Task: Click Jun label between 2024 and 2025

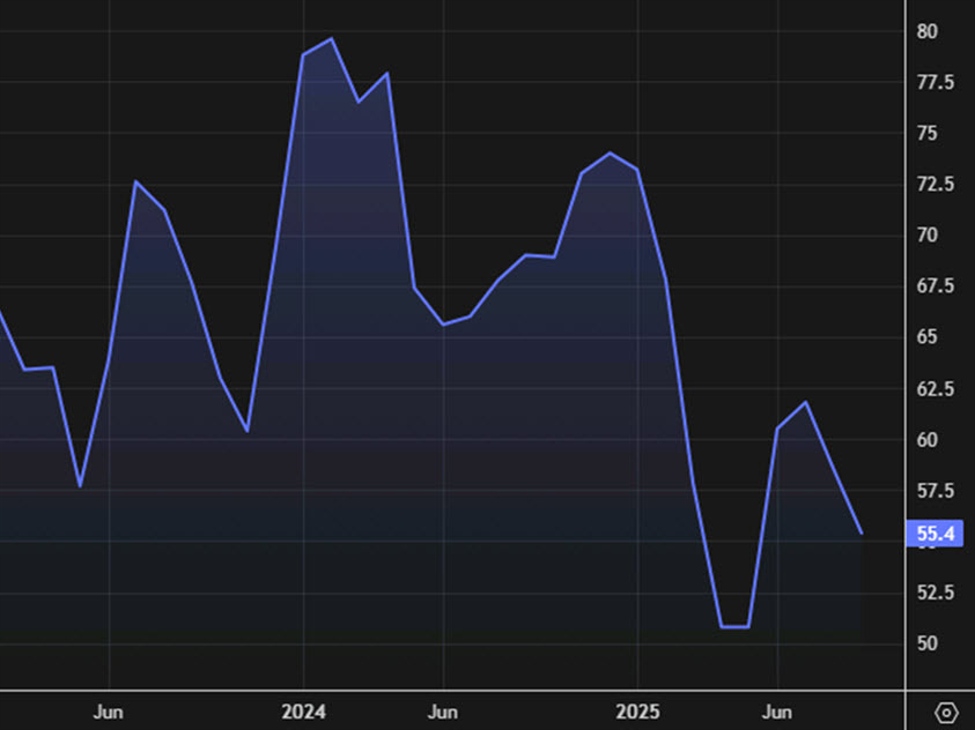Action: coord(443,712)
